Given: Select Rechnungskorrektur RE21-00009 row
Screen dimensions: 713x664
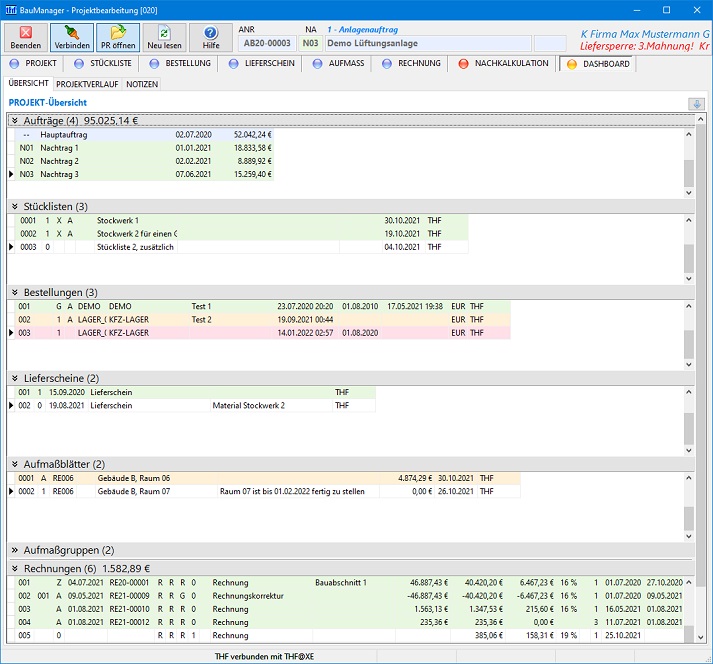Looking at the screenshot, I should click(x=349, y=596).
